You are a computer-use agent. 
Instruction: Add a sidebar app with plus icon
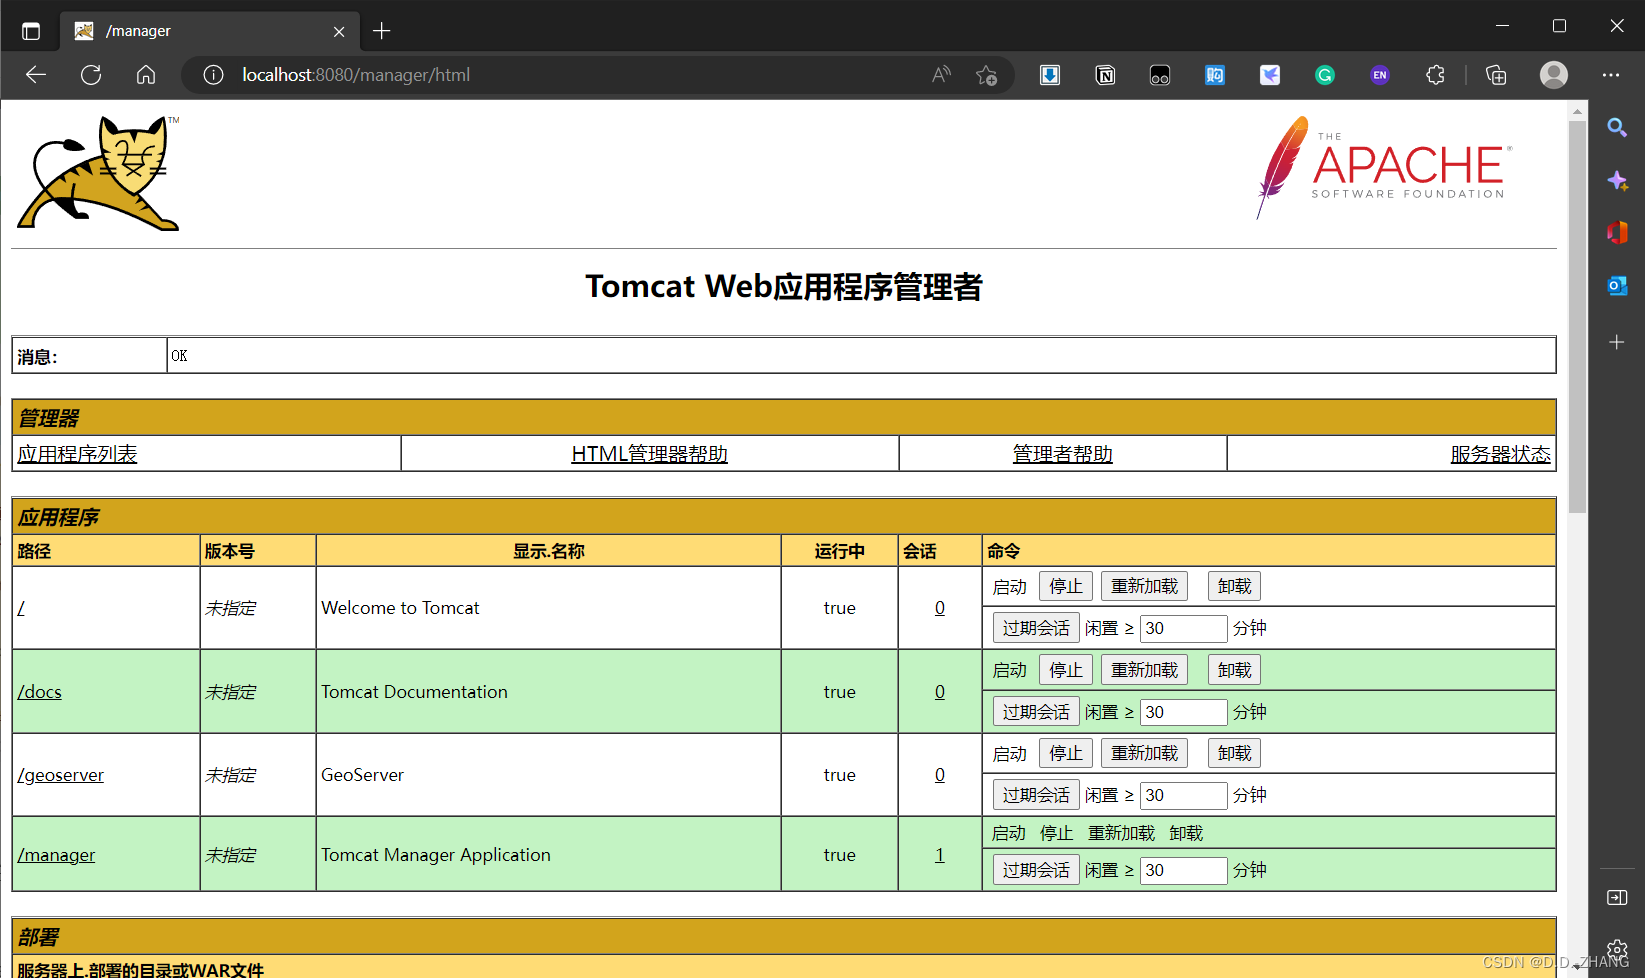[x=1617, y=342]
